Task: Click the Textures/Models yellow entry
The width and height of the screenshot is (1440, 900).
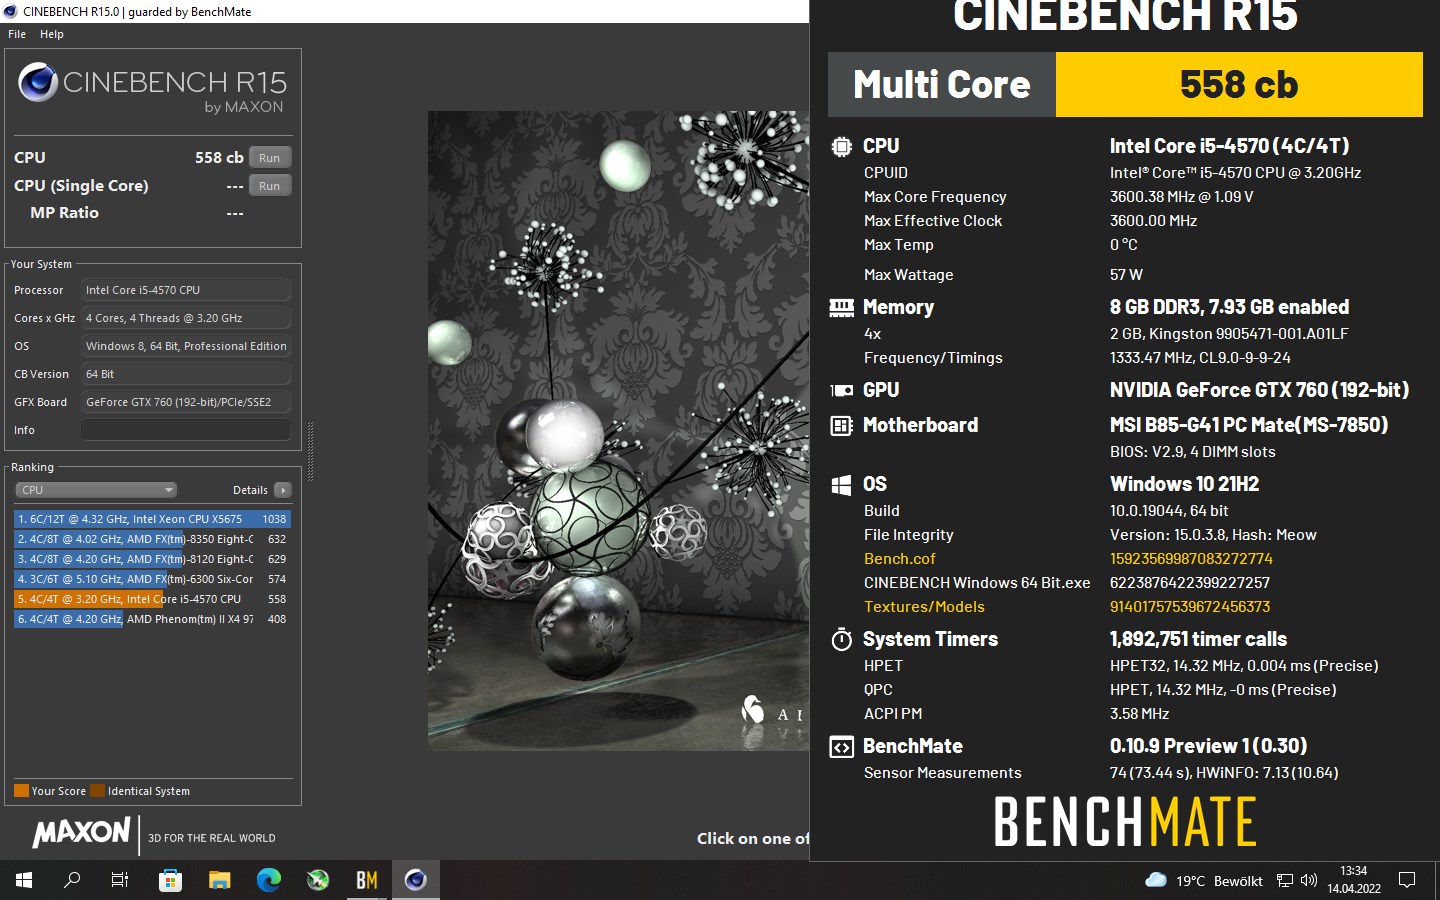Action: tap(924, 607)
